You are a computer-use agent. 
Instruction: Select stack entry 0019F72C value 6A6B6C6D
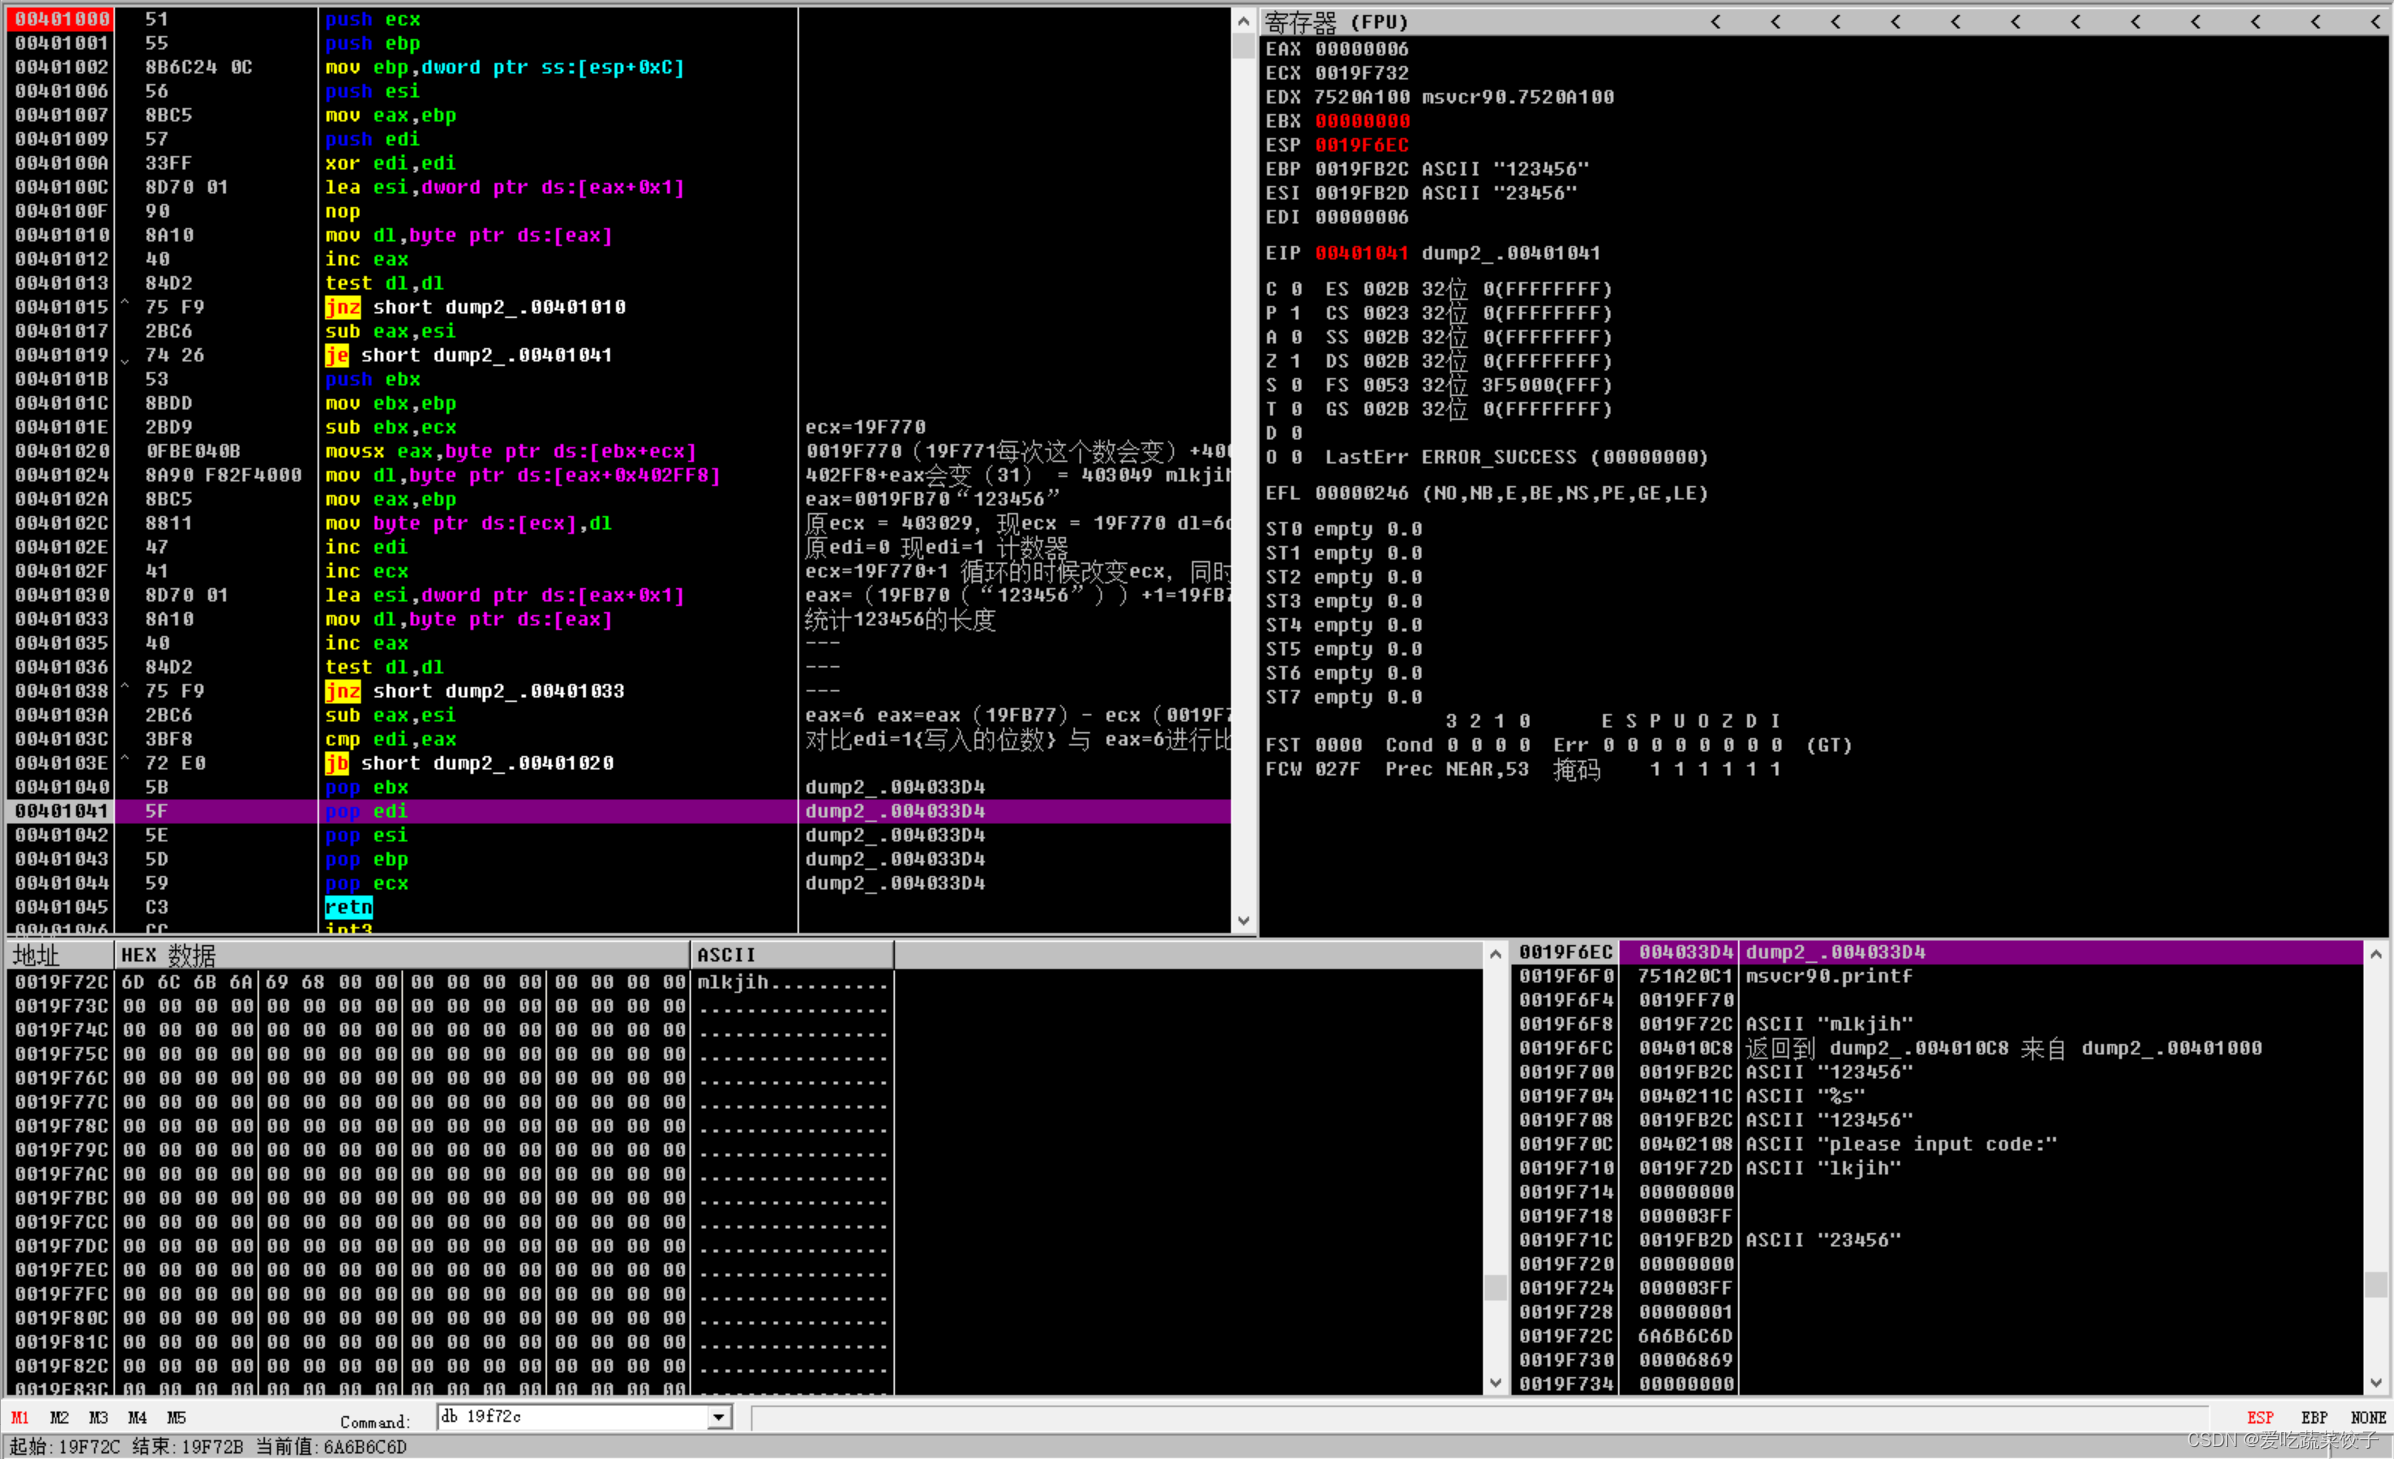tap(1938, 1336)
